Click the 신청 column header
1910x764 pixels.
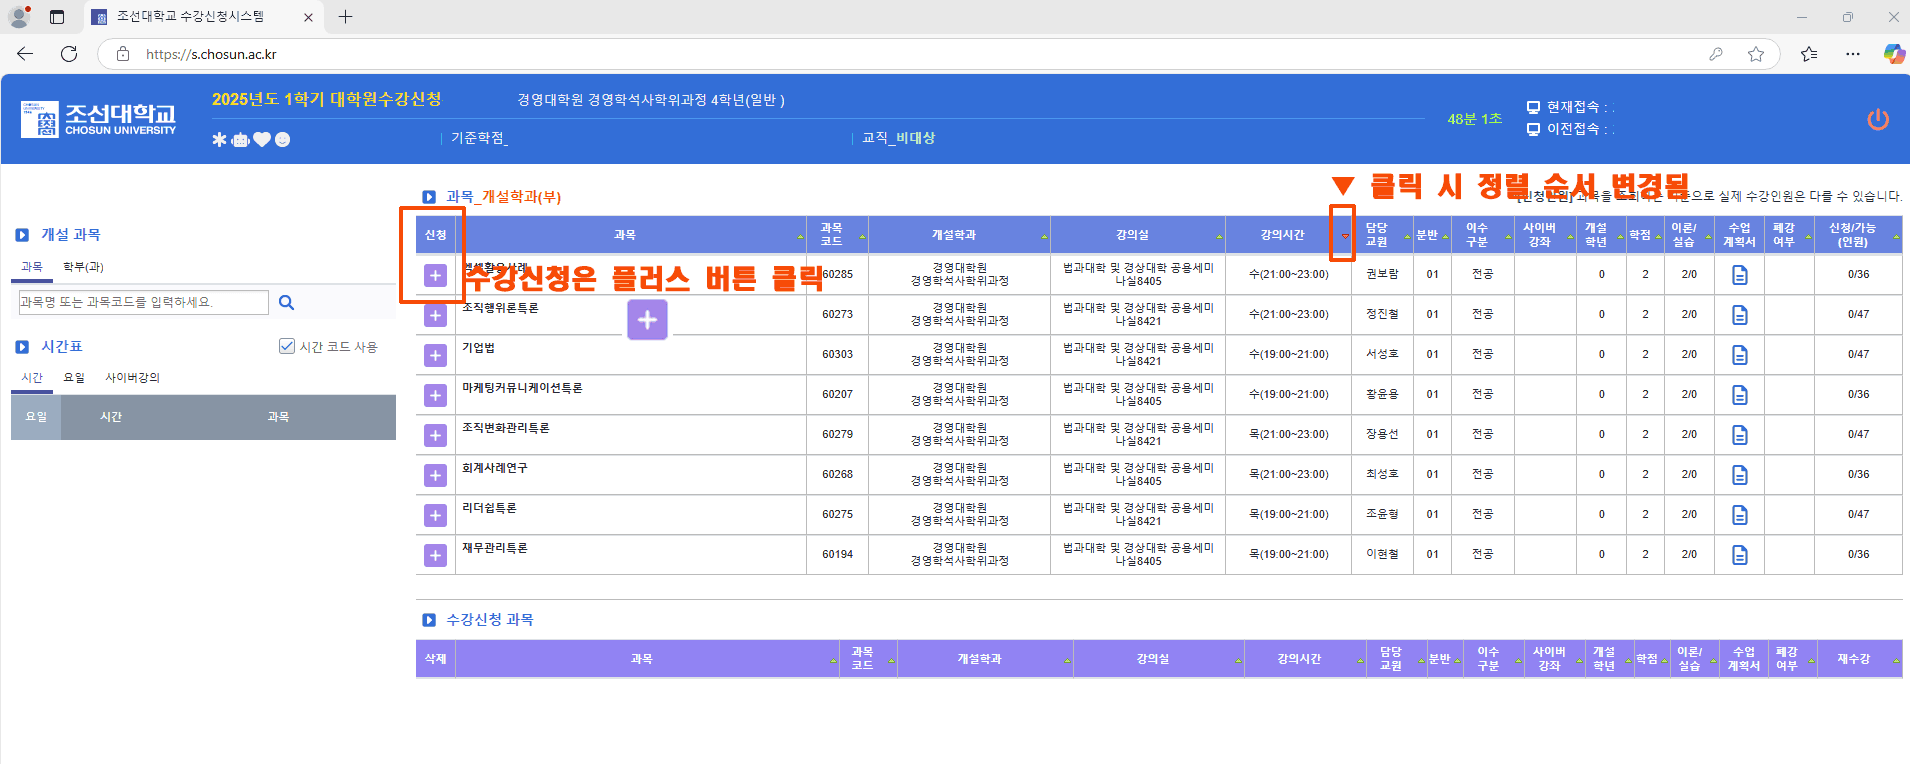(x=435, y=235)
